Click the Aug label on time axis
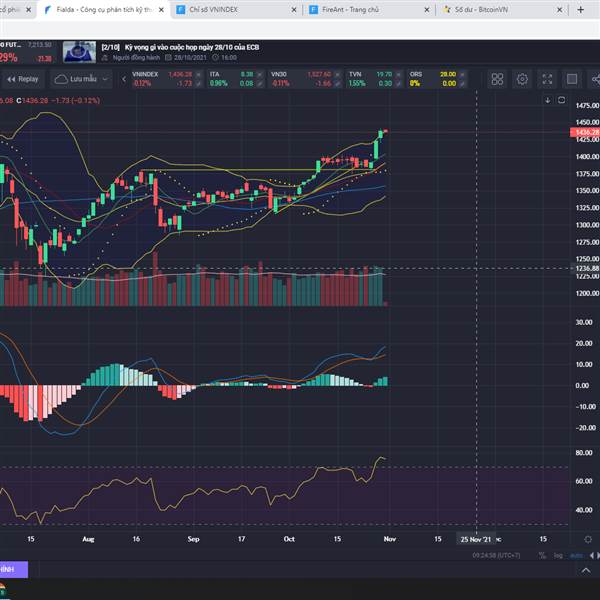Image resolution: width=600 pixels, height=600 pixels. pyautogui.click(x=88, y=539)
